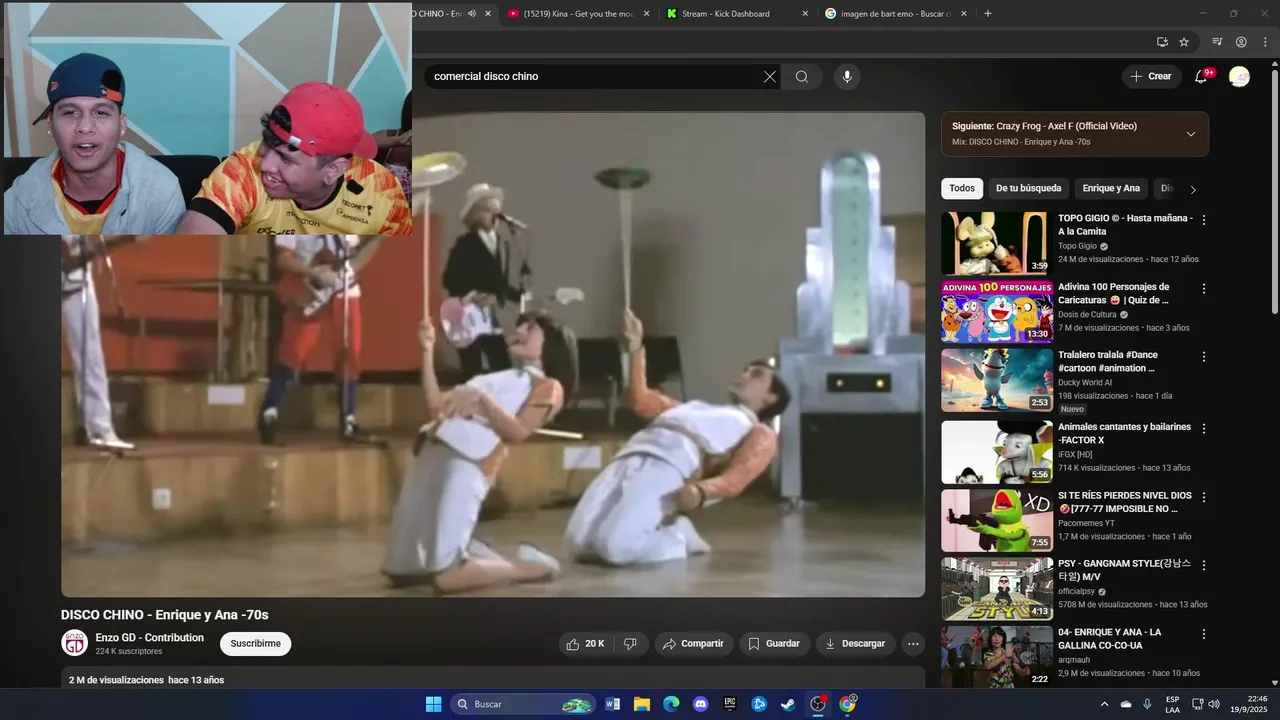Click Guardar to save the video
The image size is (1280, 720).
click(x=774, y=644)
